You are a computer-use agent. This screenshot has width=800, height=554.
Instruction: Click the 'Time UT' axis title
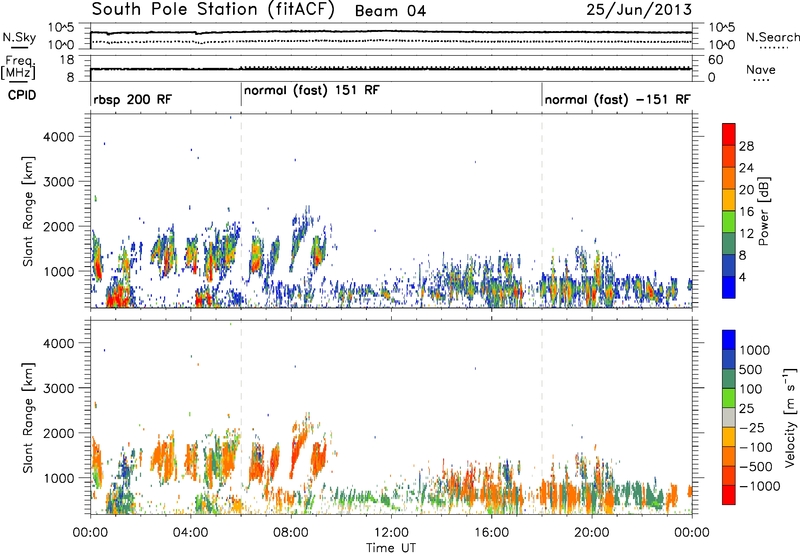[x=391, y=548]
